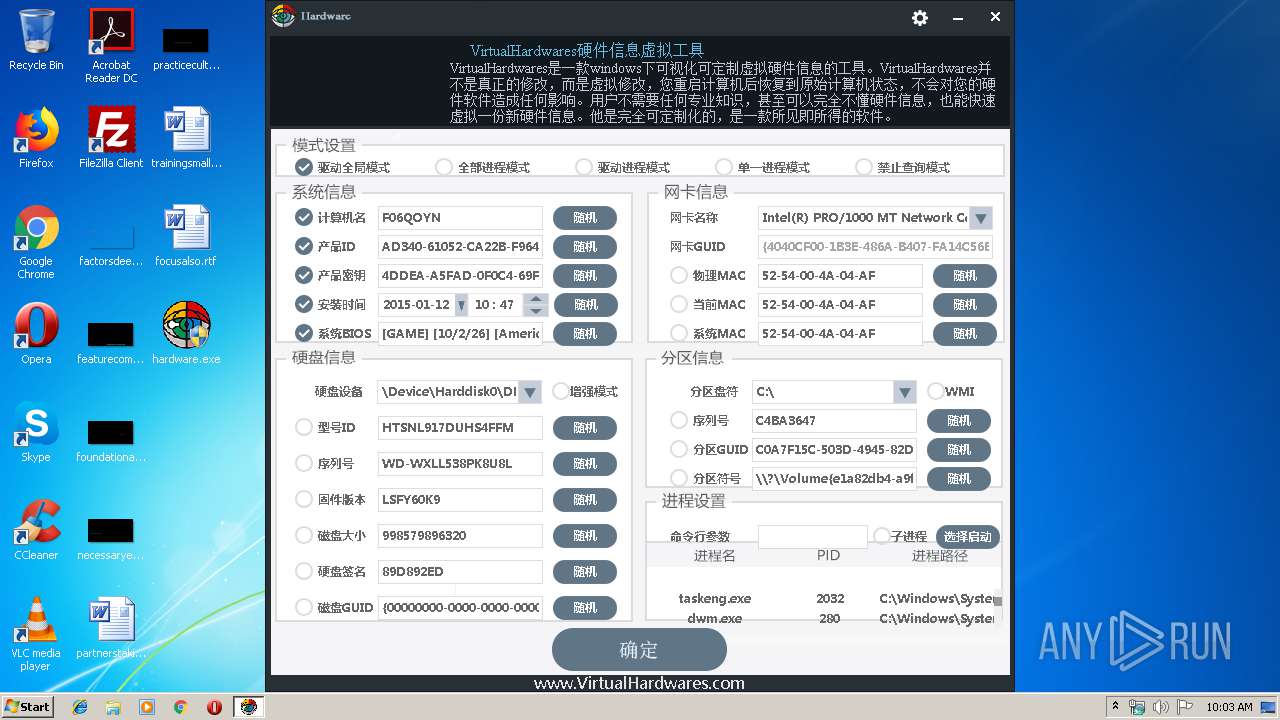Increase install time with up stepper
The width and height of the screenshot is (1280, 720).
point(536,299)
